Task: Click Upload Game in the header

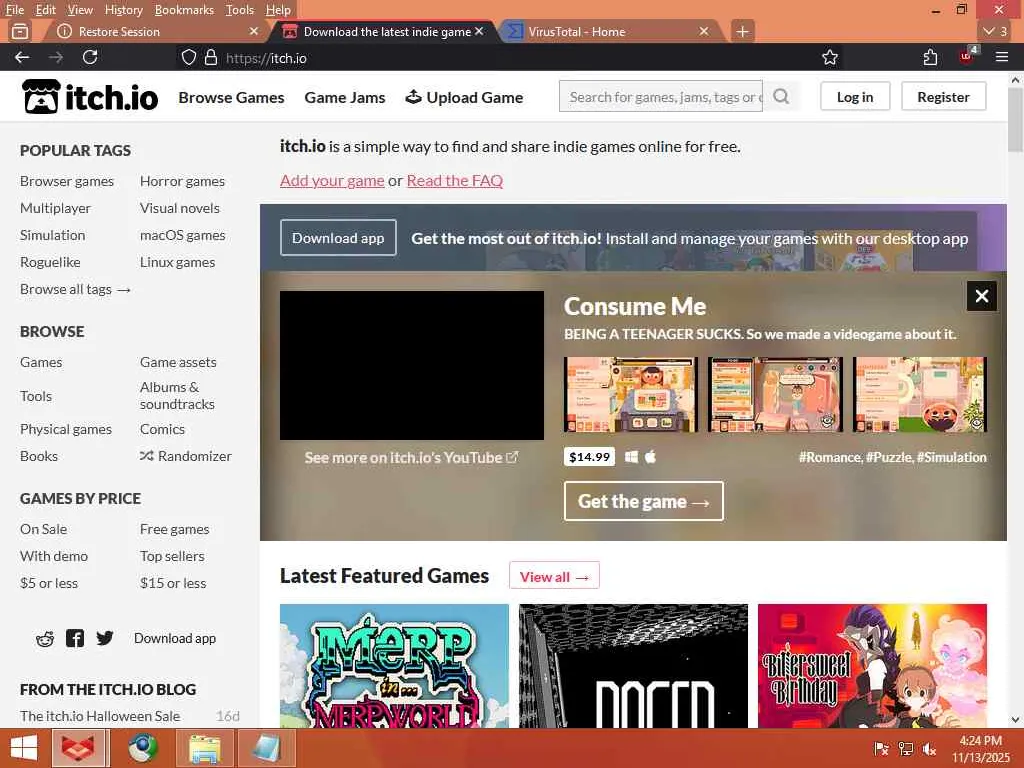Action: 464,97
